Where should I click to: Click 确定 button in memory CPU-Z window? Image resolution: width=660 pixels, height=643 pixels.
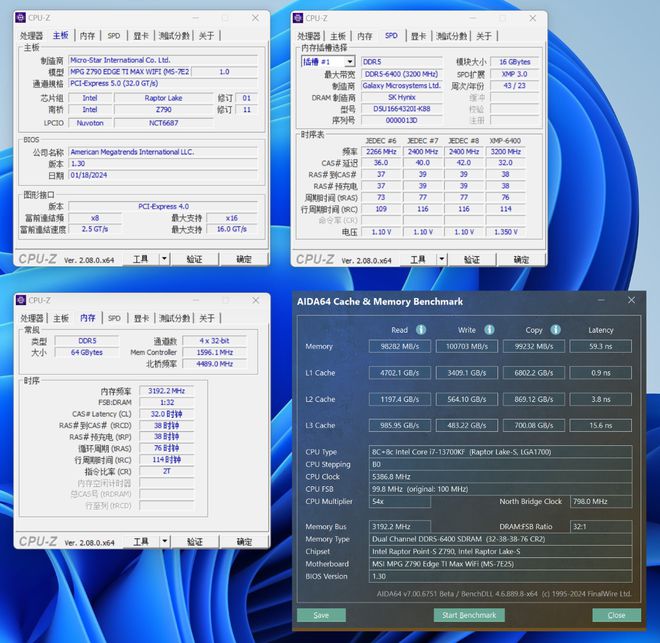point(244,541)
